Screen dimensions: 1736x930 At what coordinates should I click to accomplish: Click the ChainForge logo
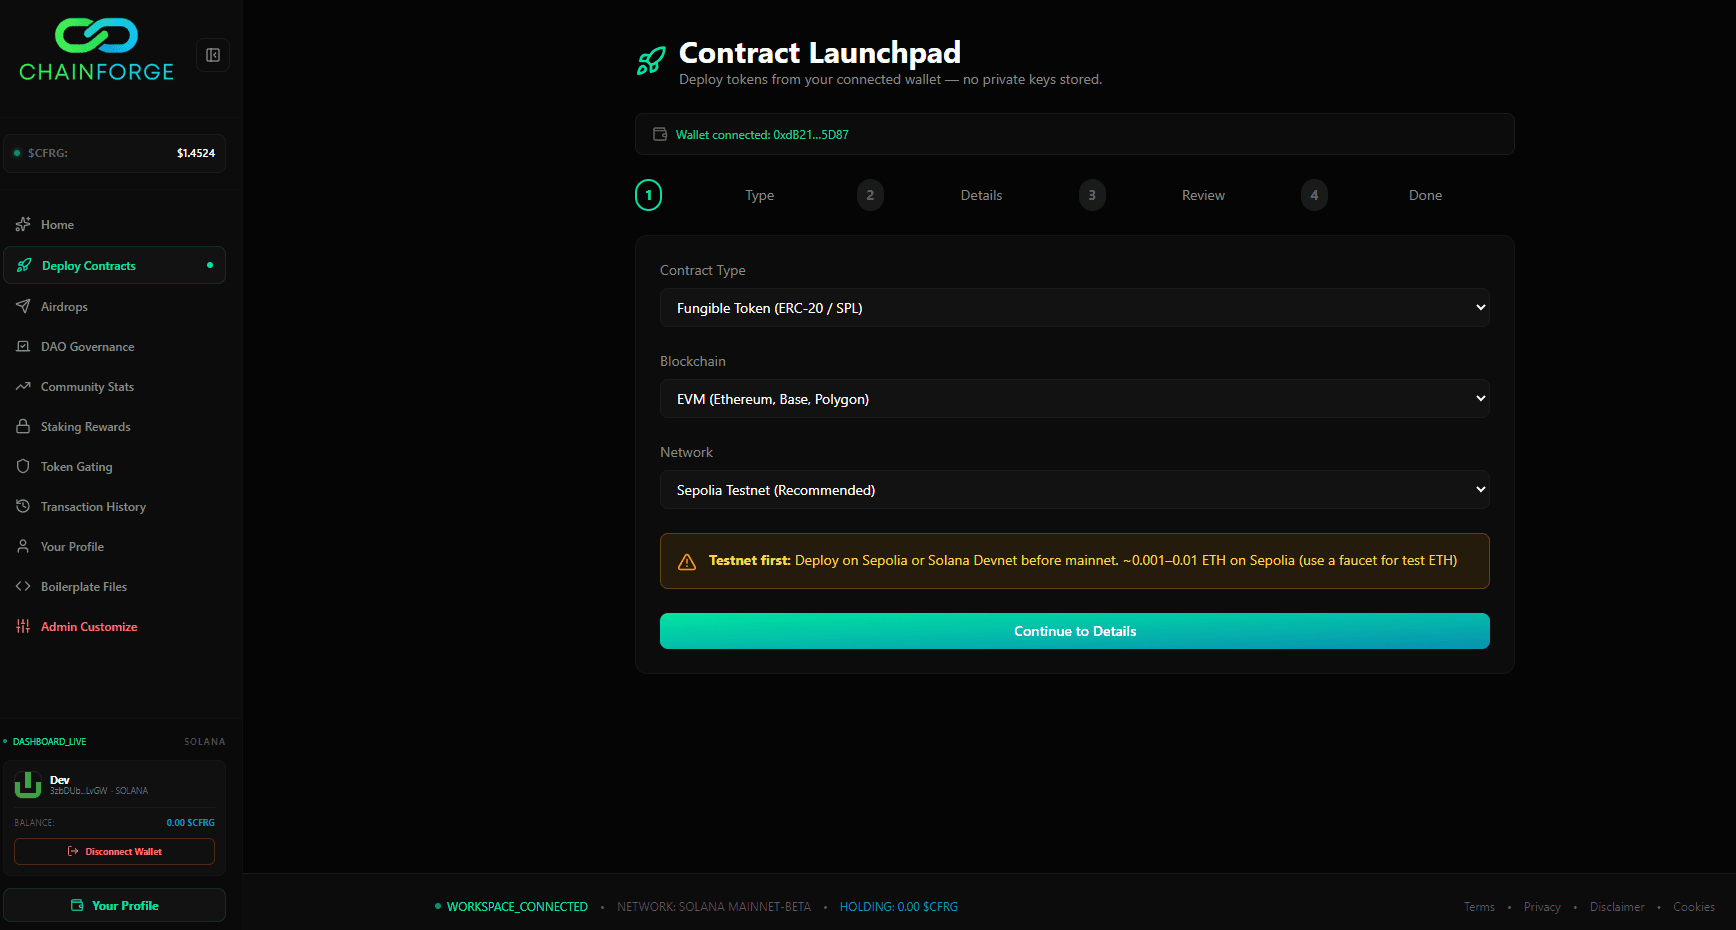[x=97, y=50]
